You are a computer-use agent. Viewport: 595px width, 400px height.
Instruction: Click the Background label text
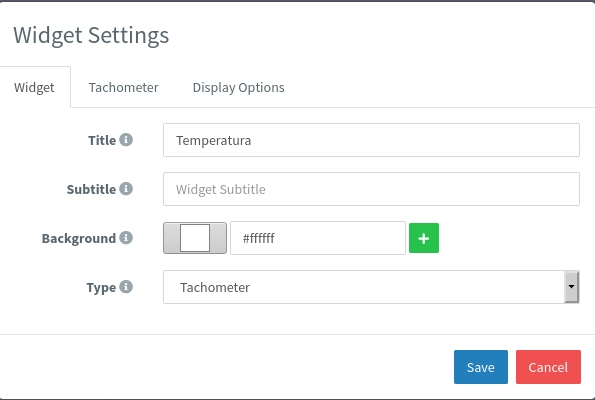pos(79,238)
